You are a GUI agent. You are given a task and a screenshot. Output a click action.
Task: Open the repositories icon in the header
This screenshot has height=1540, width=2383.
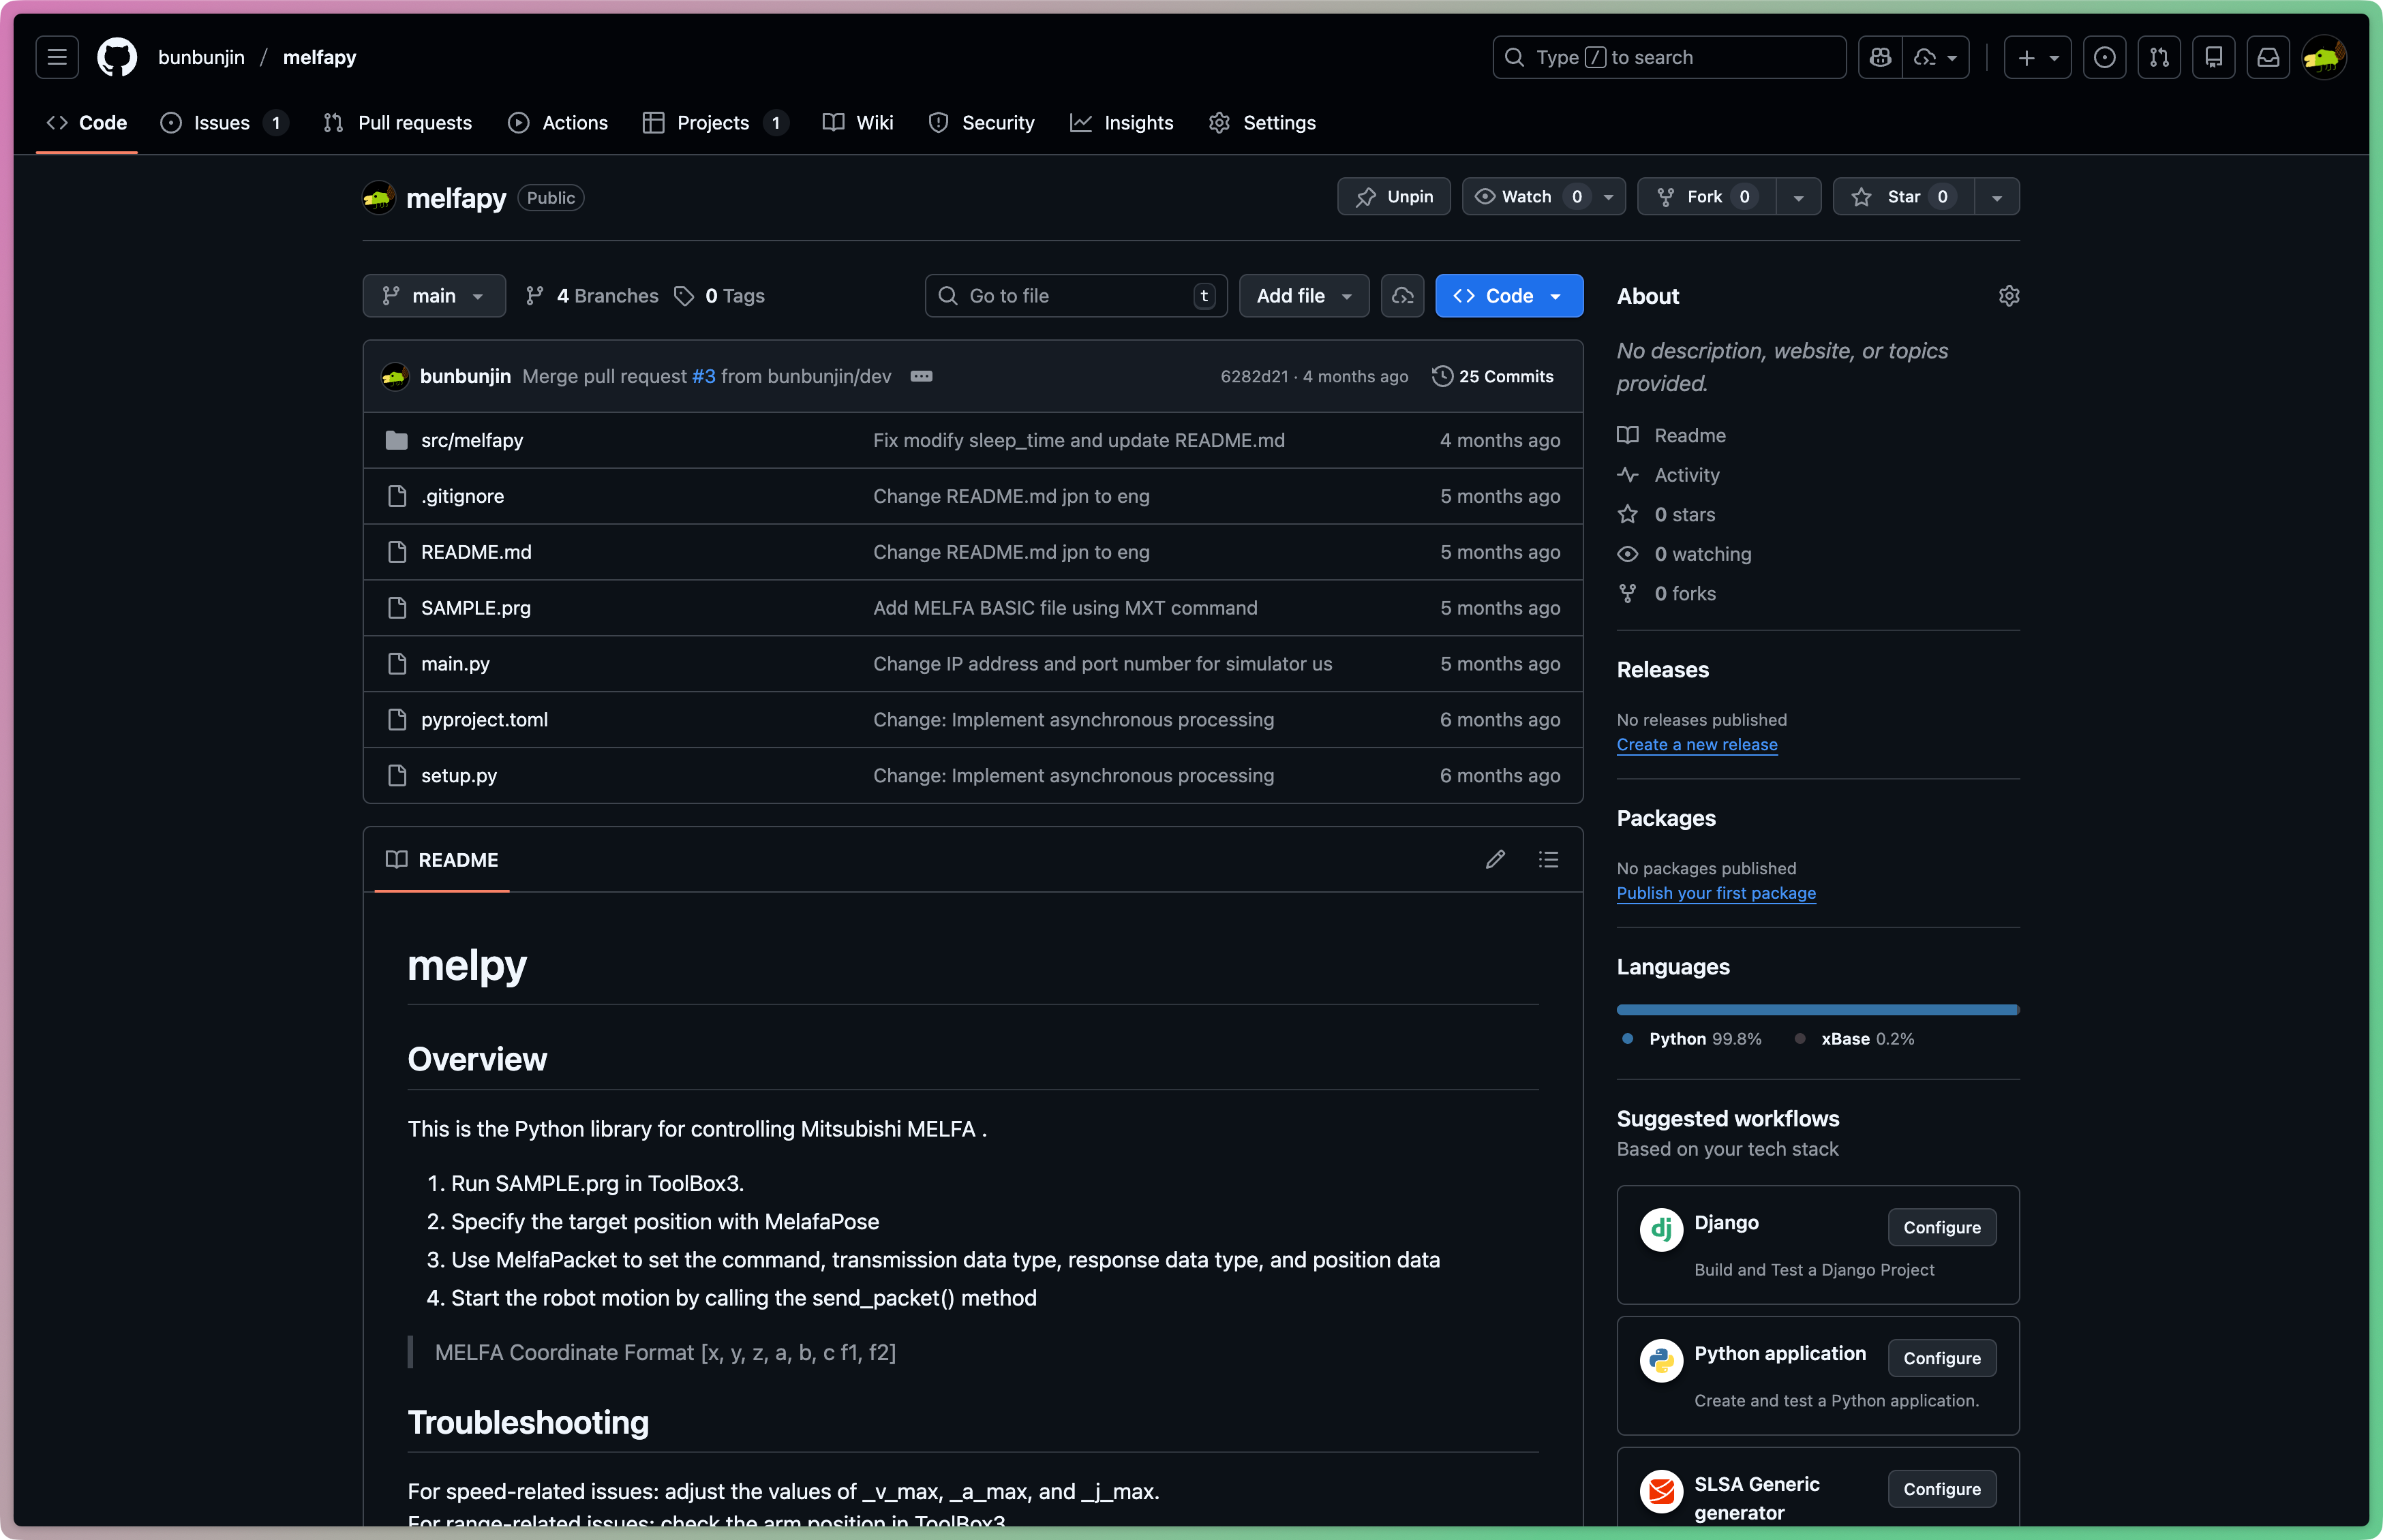[x=2214, y=57]
